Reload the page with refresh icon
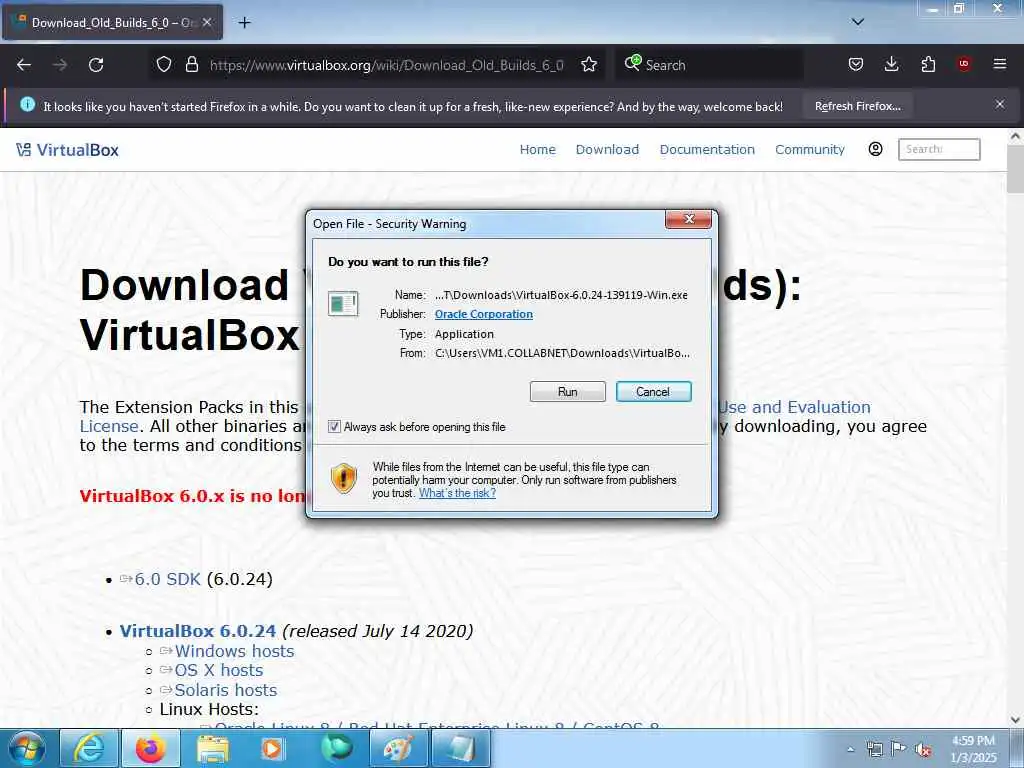The image size is (1024, 768). 96,65
